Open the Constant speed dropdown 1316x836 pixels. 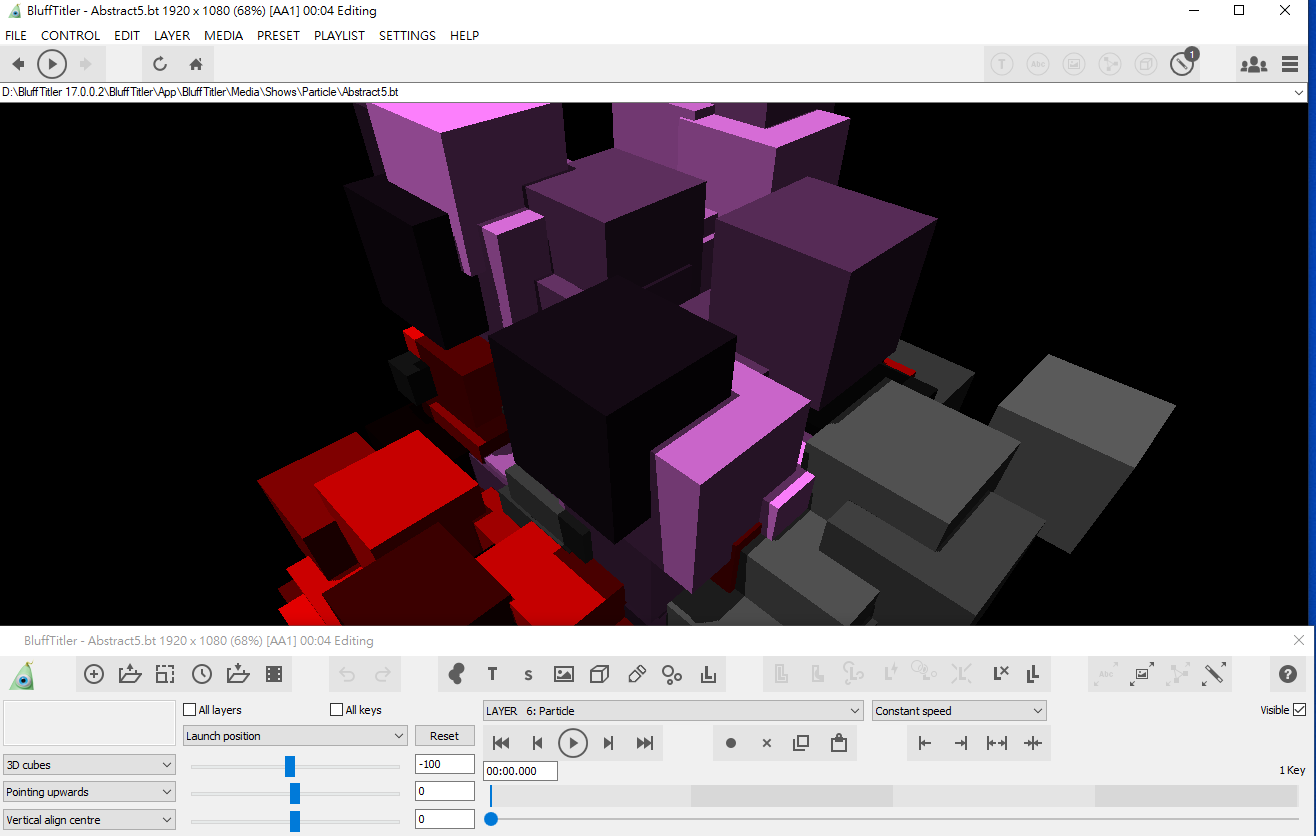coord(959,711)
